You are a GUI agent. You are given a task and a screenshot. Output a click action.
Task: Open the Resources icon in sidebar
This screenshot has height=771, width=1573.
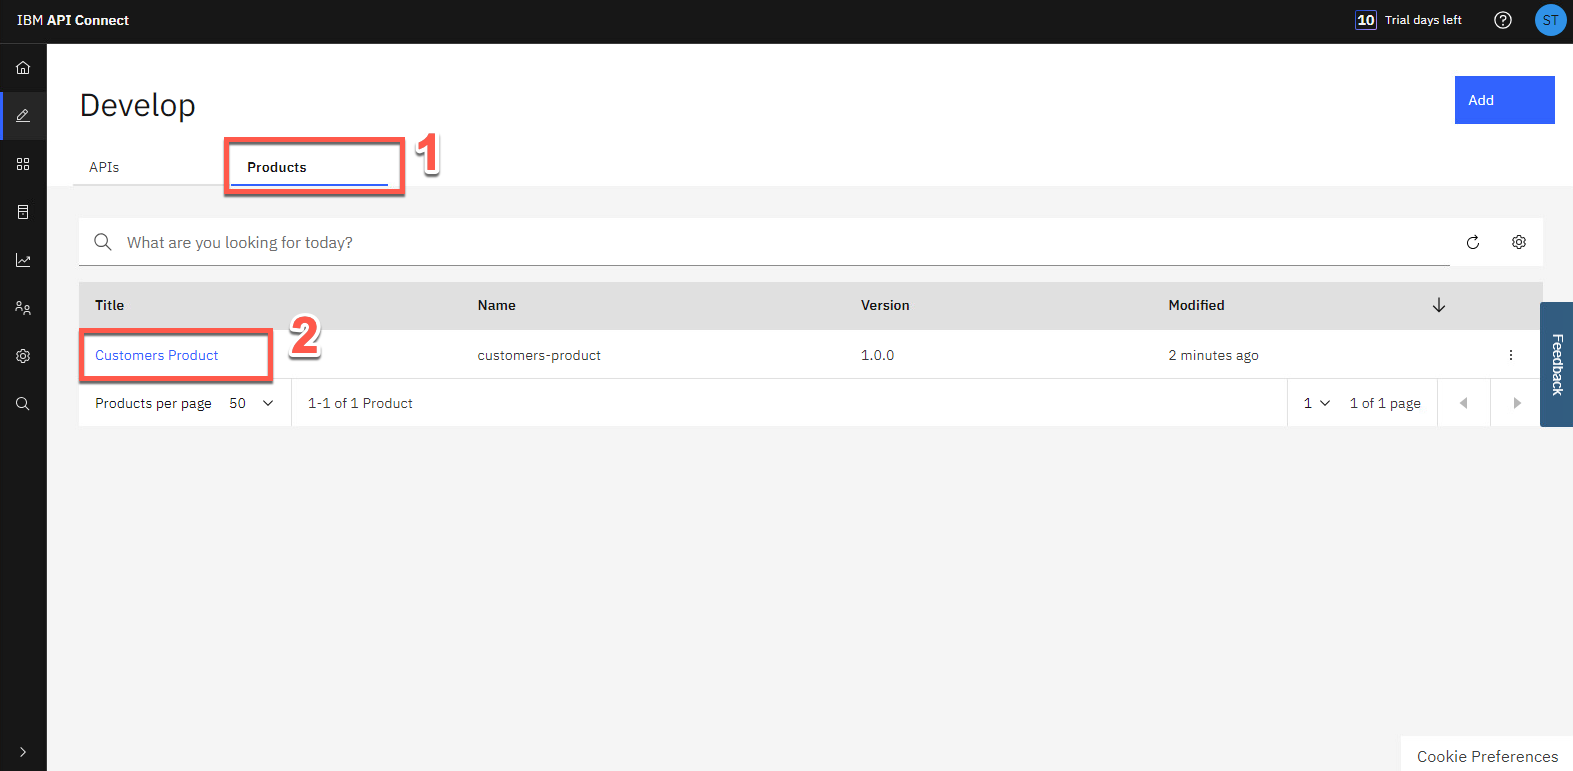23,212
